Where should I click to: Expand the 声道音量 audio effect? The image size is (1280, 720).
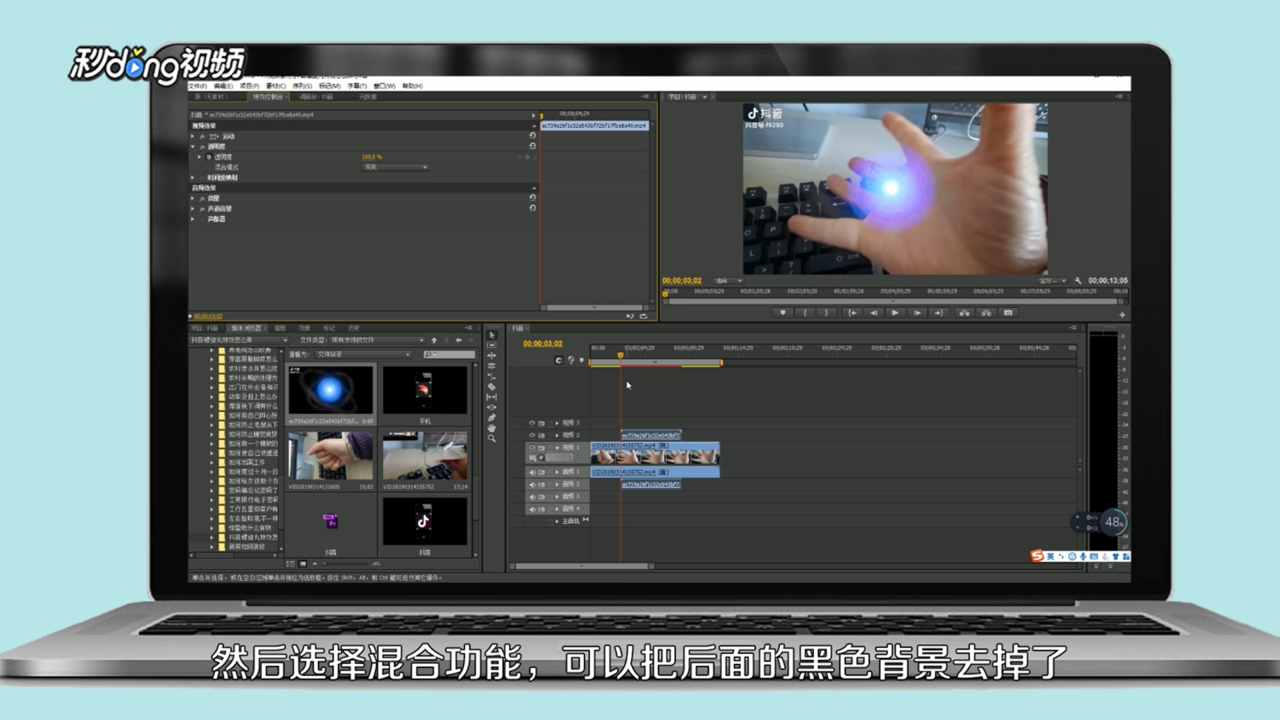click(x=192, y=208)
